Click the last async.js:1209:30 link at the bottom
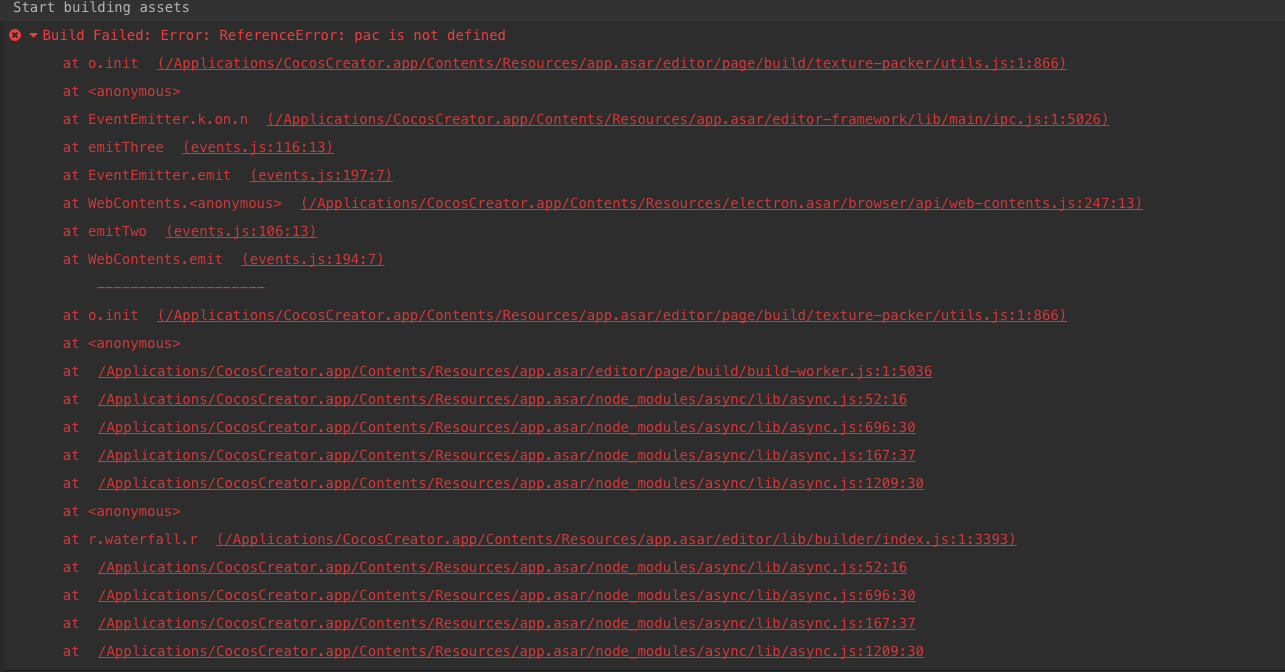Viewport: 1285px width, 672px height. [x=510, y=651]
